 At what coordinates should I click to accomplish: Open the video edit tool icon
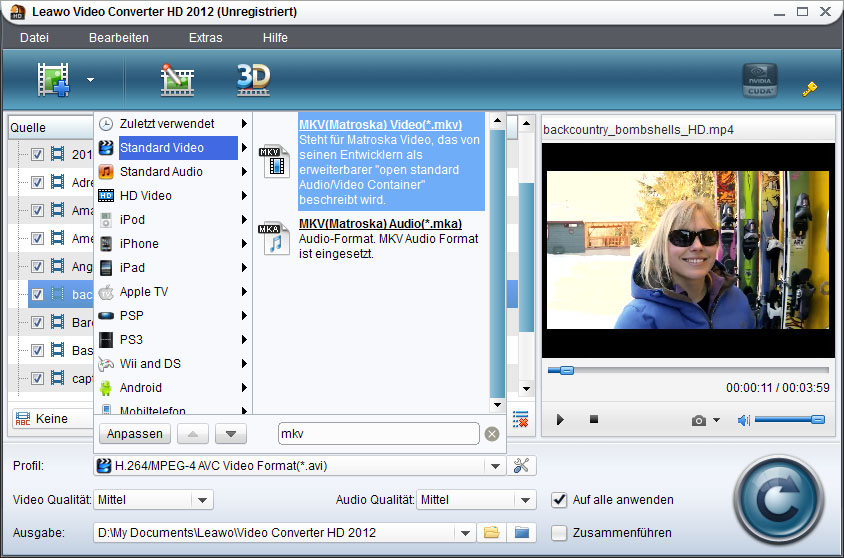tap(177, 80)
